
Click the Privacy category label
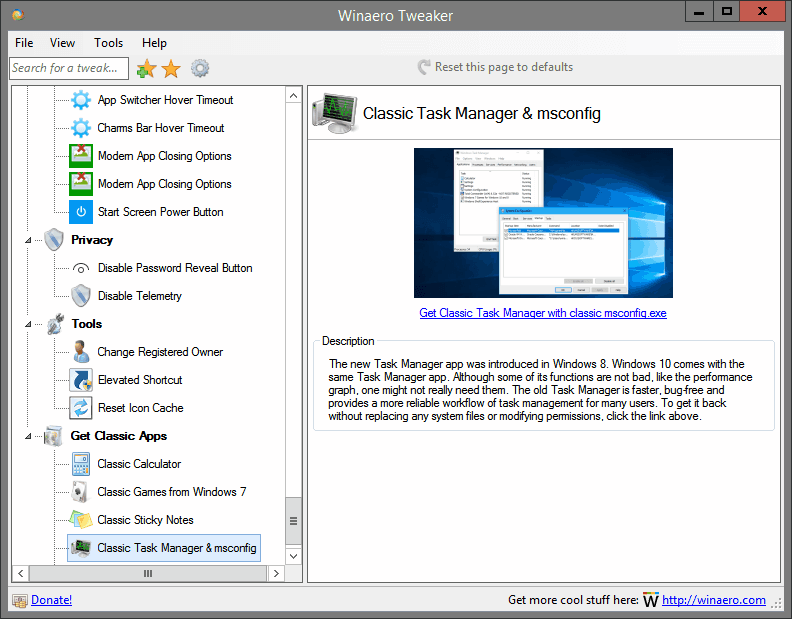pos(92,240)
